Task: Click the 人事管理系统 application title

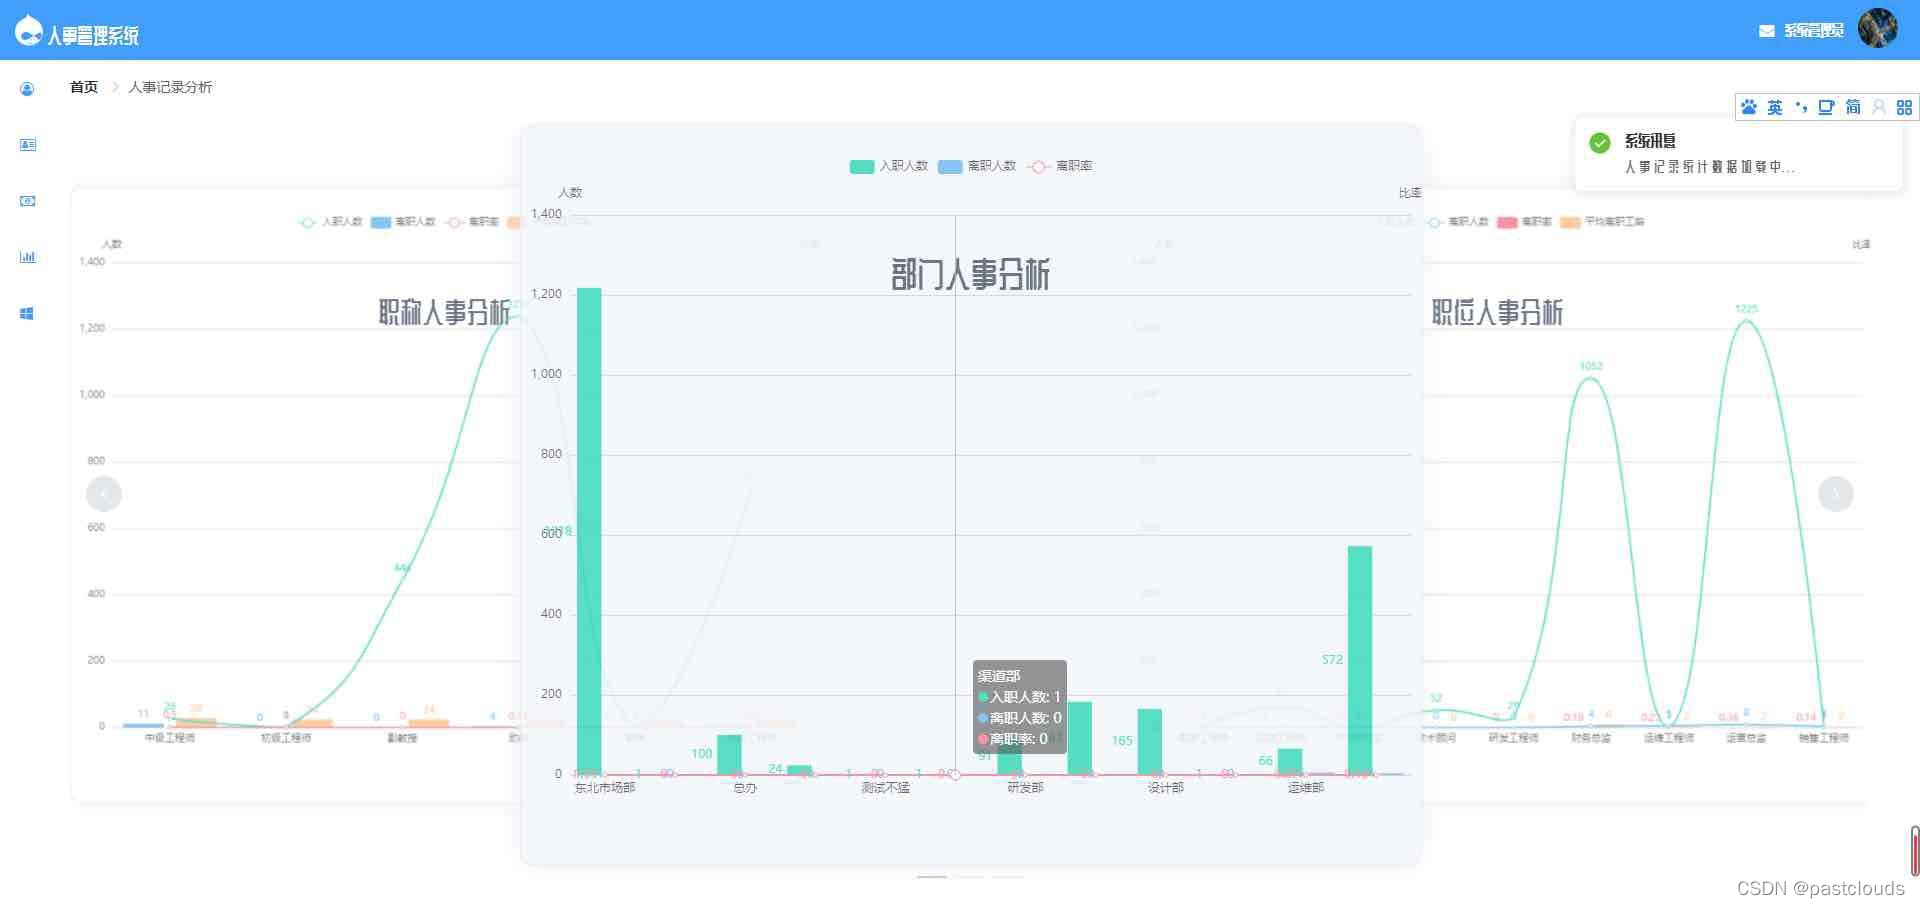Action: coord(93,36)
